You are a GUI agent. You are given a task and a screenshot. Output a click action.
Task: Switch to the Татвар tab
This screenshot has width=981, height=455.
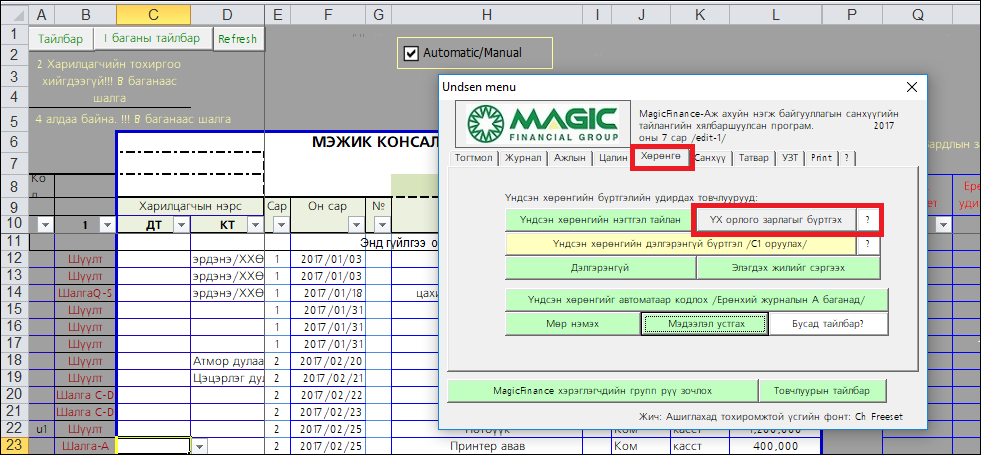[753, 158]
